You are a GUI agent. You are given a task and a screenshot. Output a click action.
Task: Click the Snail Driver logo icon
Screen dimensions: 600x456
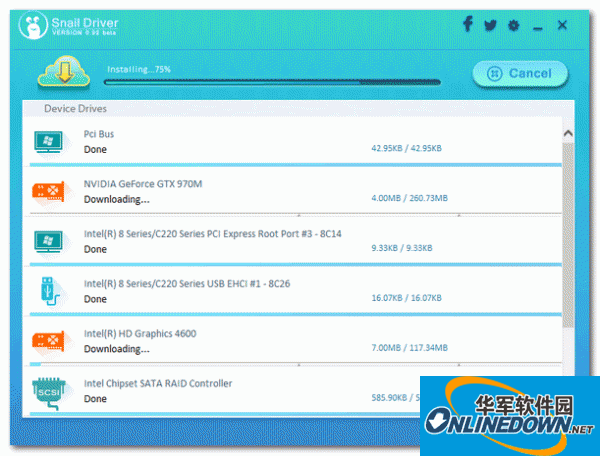[33, 25]
